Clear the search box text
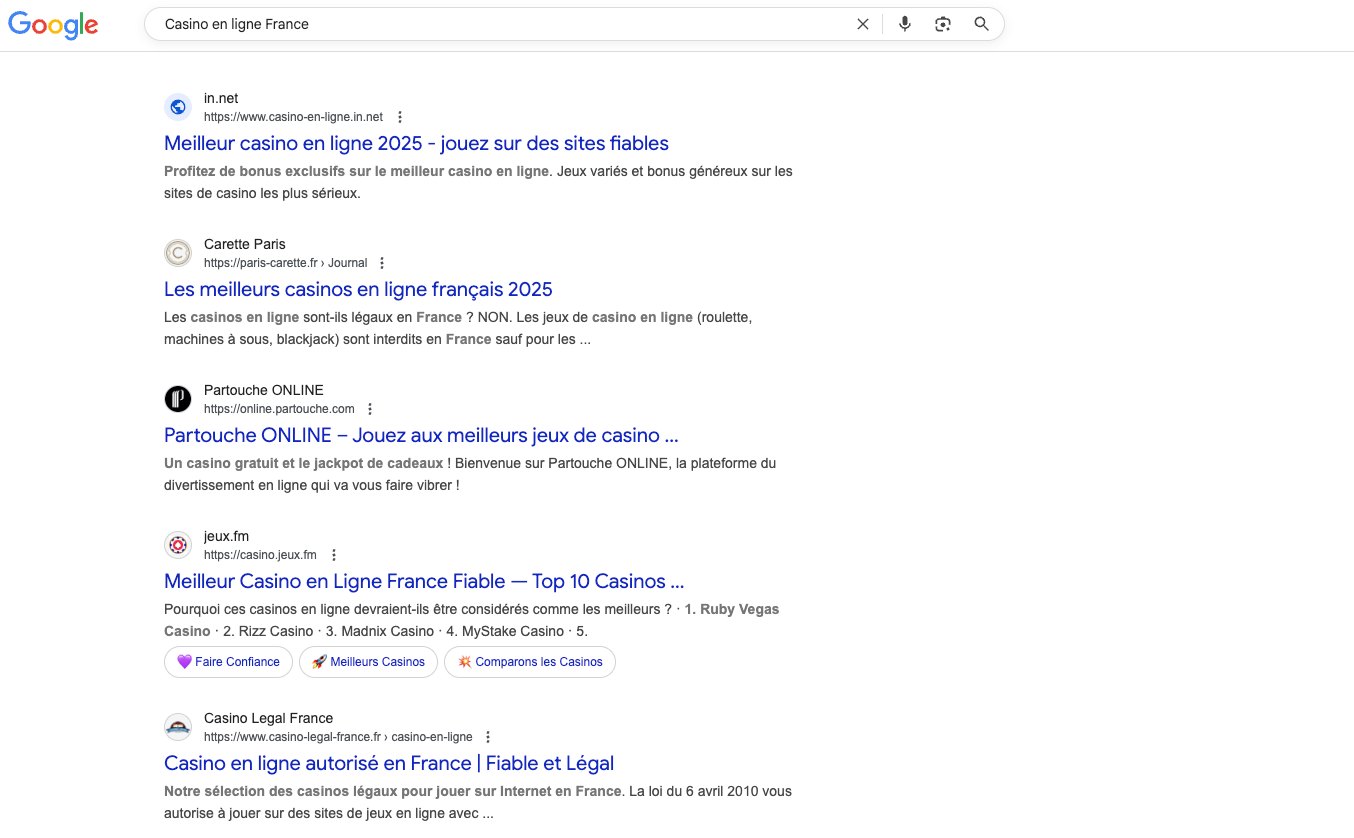 tap(863, 24)
